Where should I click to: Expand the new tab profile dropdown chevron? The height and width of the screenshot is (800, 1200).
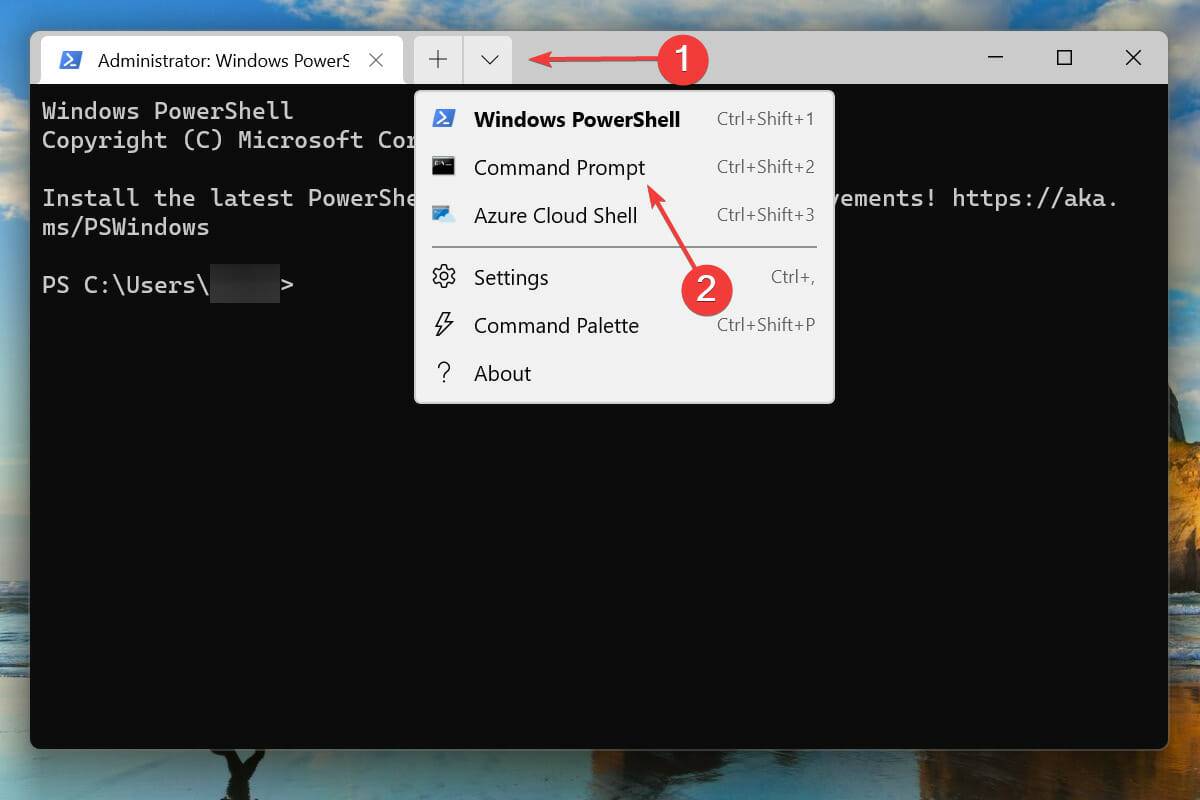pyautogui.click(x=489, y=60)
